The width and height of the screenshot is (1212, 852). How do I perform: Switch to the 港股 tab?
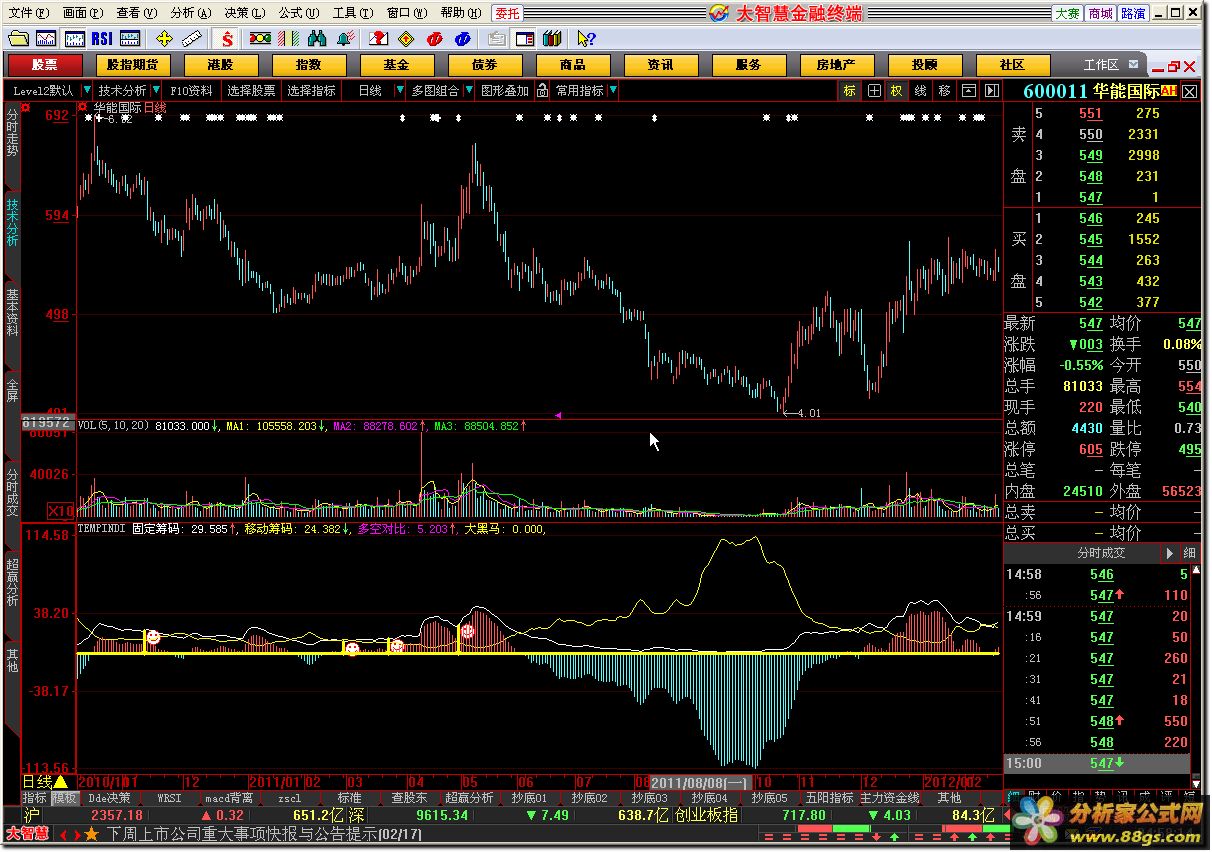[x=220, y=65]
